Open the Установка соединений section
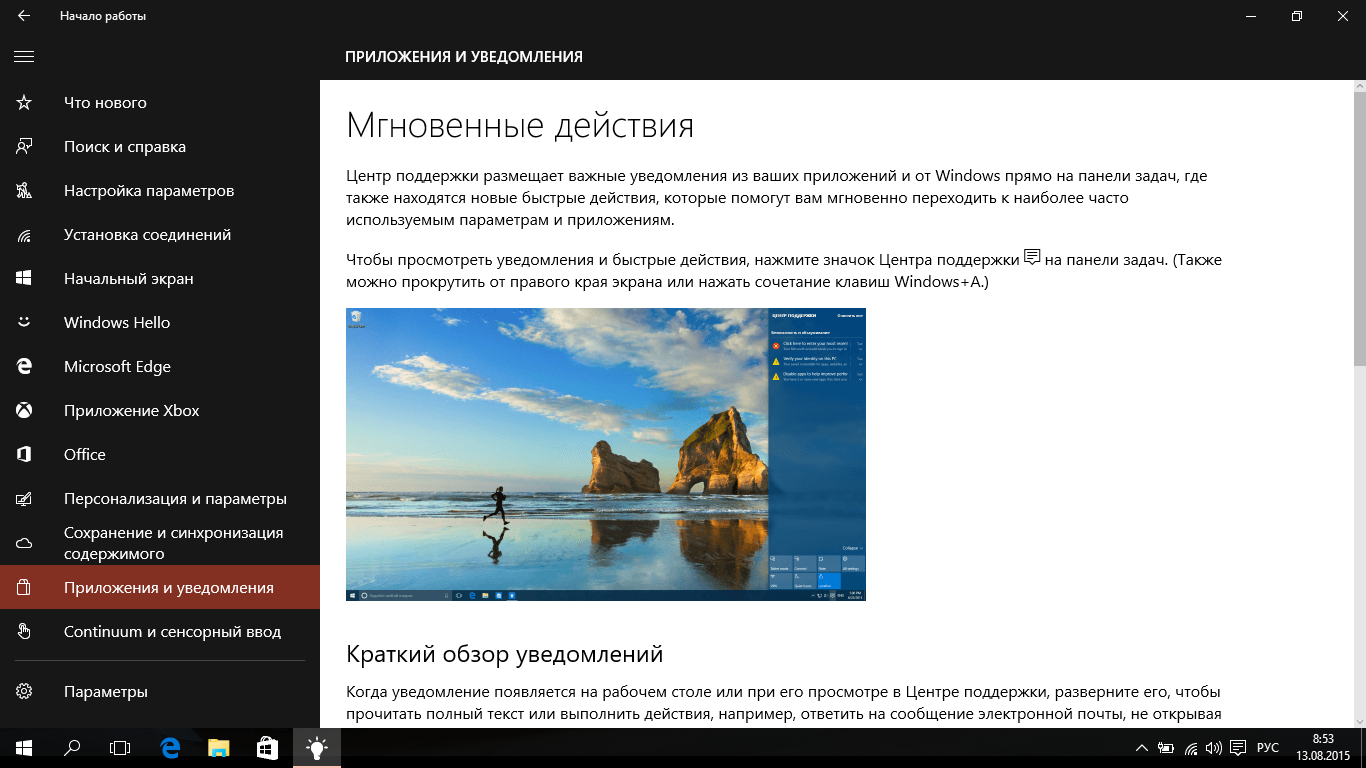The height and width of the screenshot is (768, 1366). 160,235
